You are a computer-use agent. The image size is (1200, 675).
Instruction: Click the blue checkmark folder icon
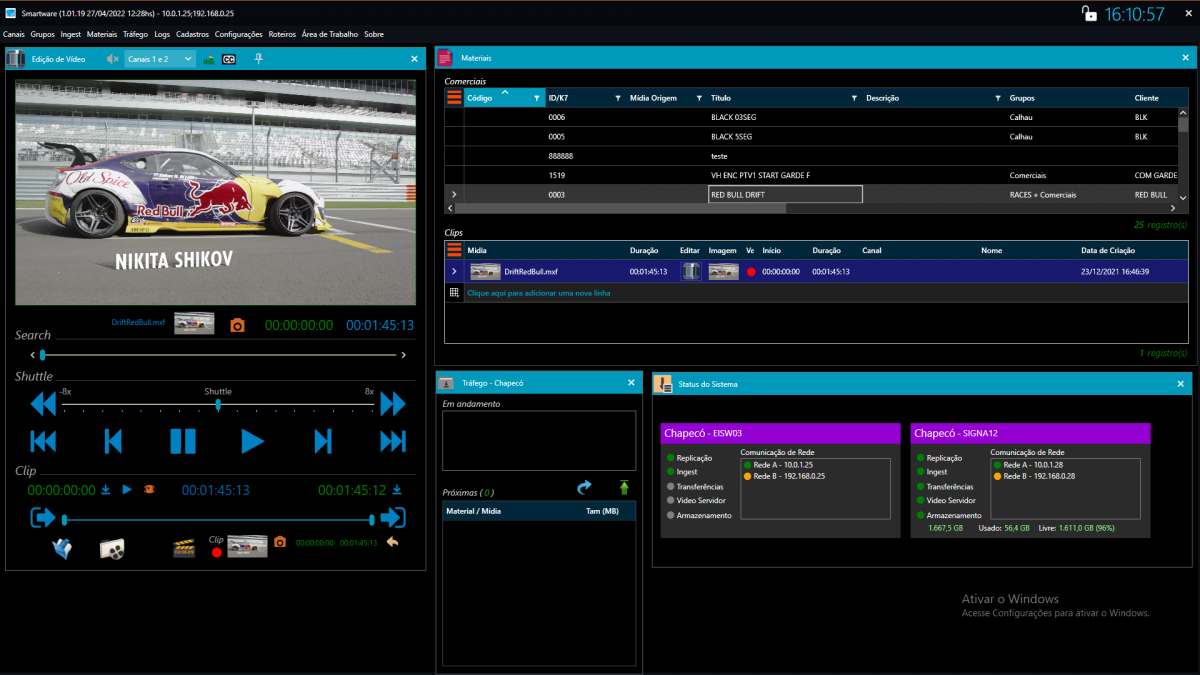pyautogui.click(x=62, y=548)
